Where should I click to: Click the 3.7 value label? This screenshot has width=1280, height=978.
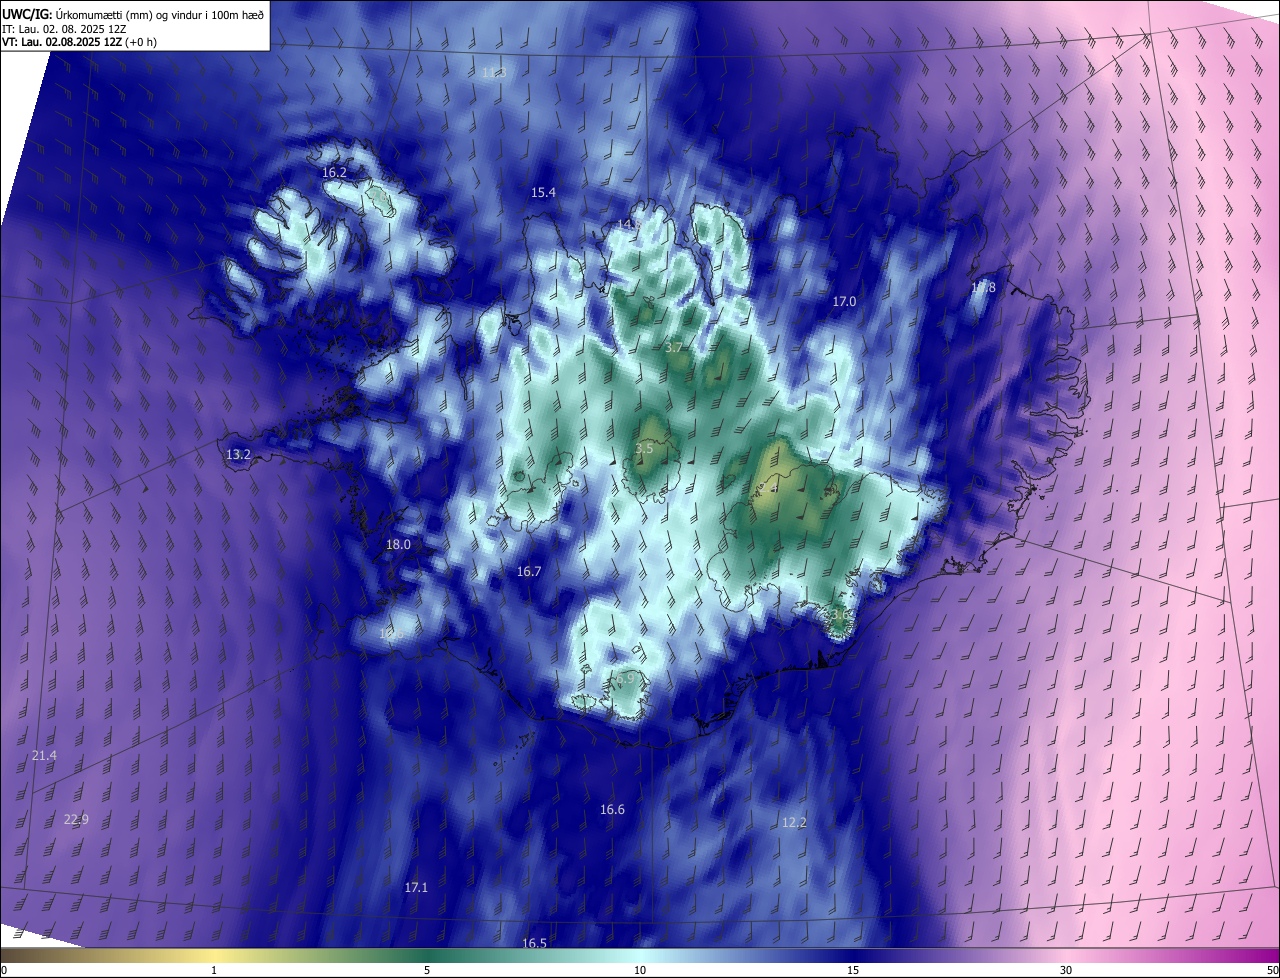coord(674,348)
